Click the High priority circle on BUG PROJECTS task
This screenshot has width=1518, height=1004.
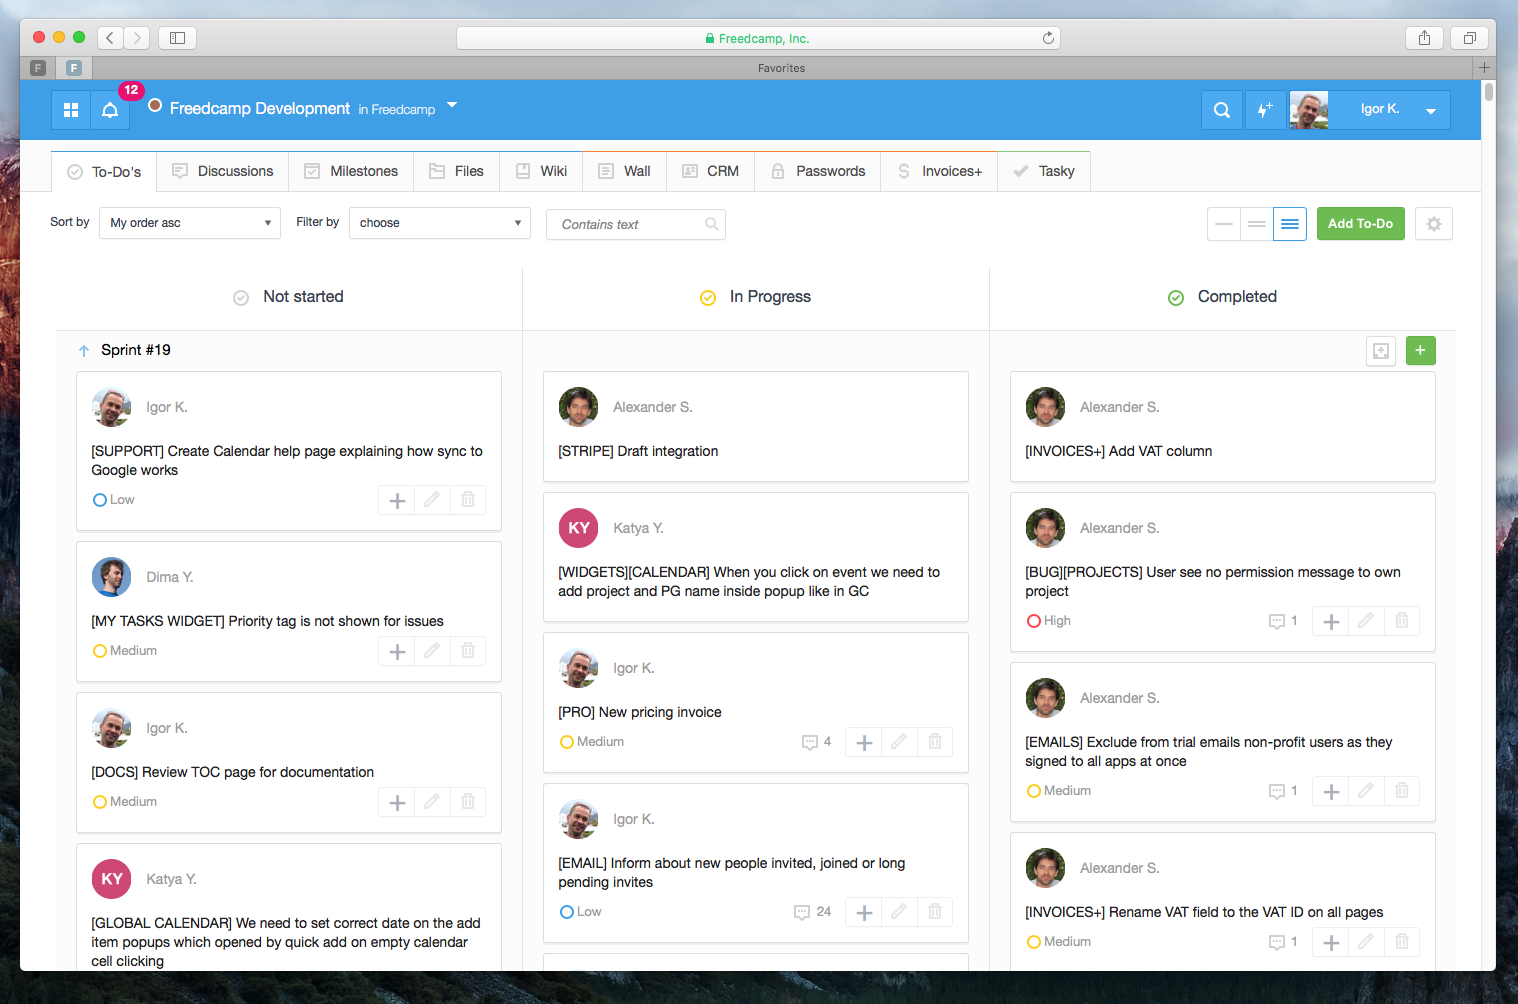tap(1034, 621)
